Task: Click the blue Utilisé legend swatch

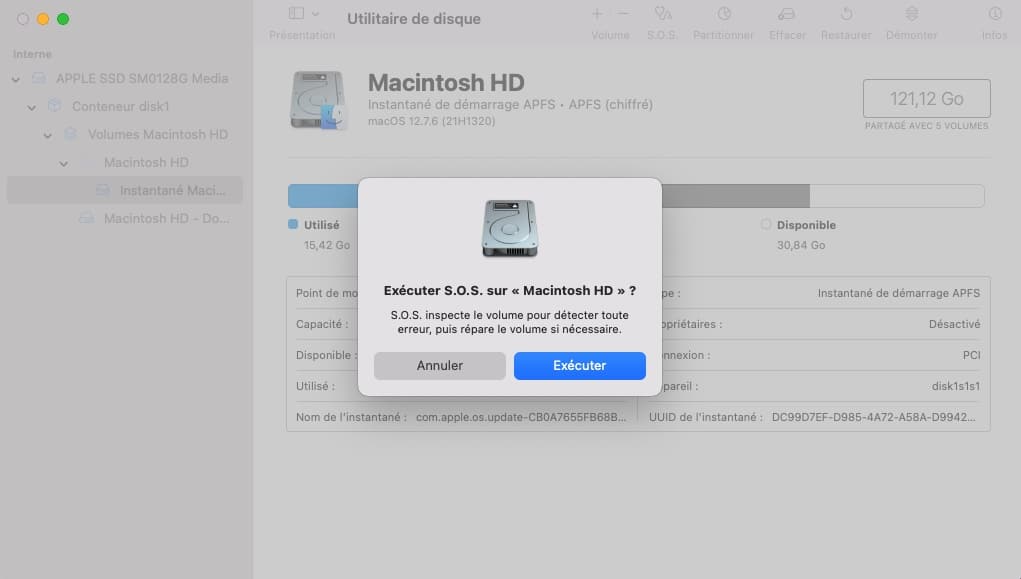Action: (x=293, y=224)
